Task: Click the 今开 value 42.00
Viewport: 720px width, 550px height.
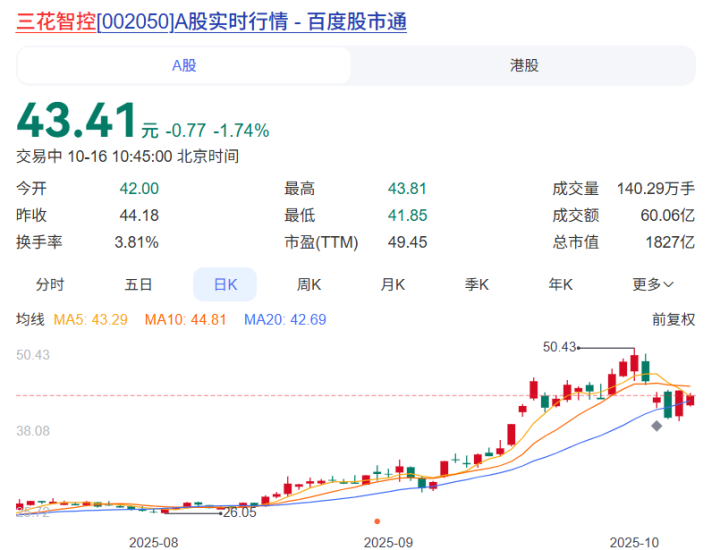Action: [x=139, y=188]
